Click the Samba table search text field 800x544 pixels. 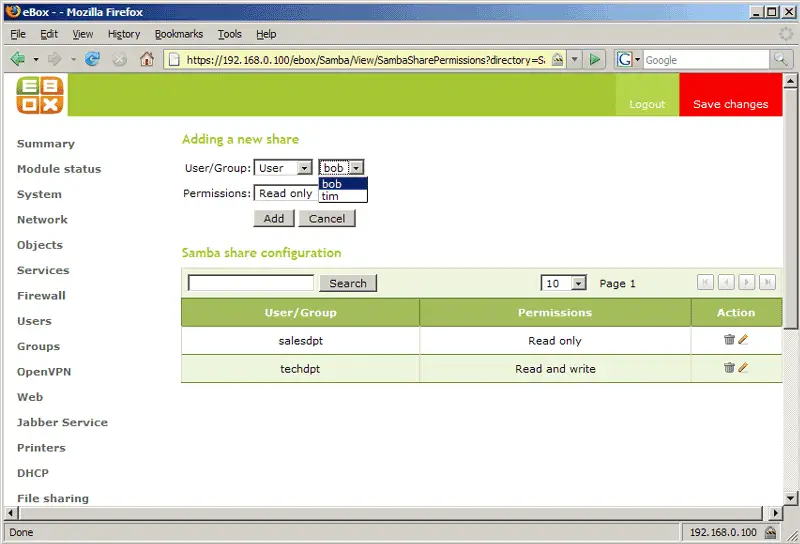[251, 283]
